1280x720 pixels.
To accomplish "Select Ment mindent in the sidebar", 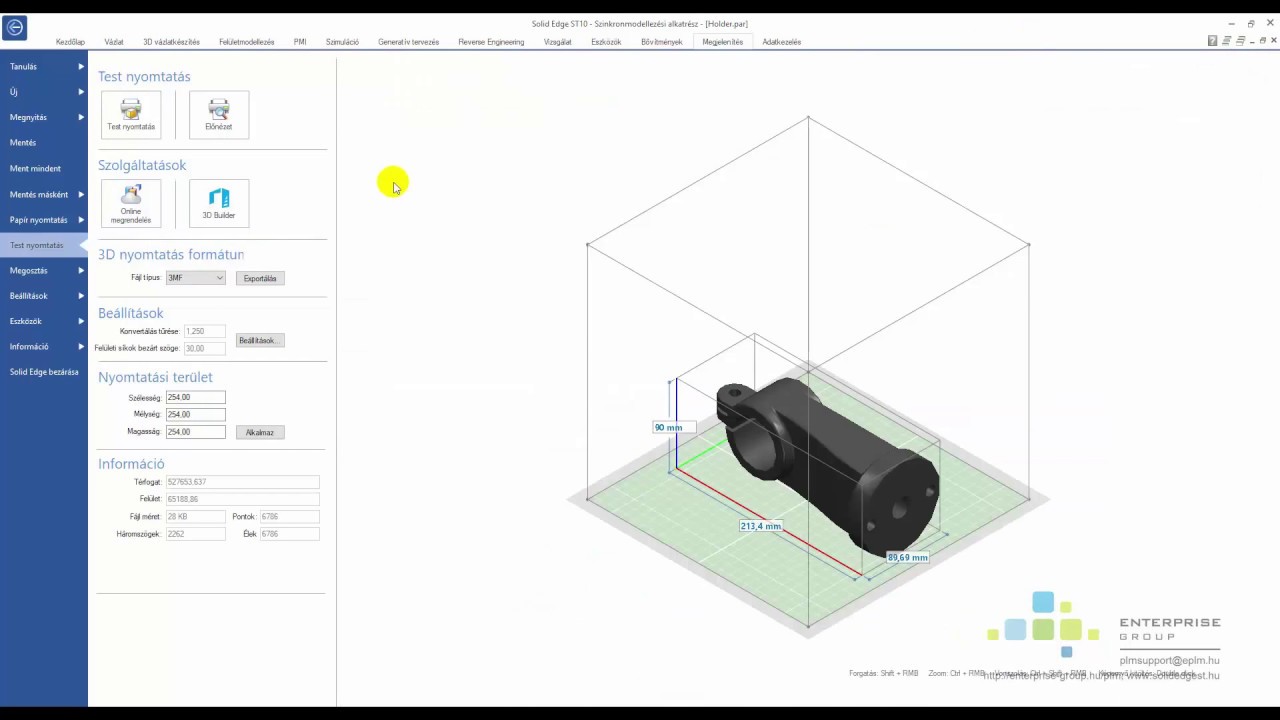I will point(44,168).
